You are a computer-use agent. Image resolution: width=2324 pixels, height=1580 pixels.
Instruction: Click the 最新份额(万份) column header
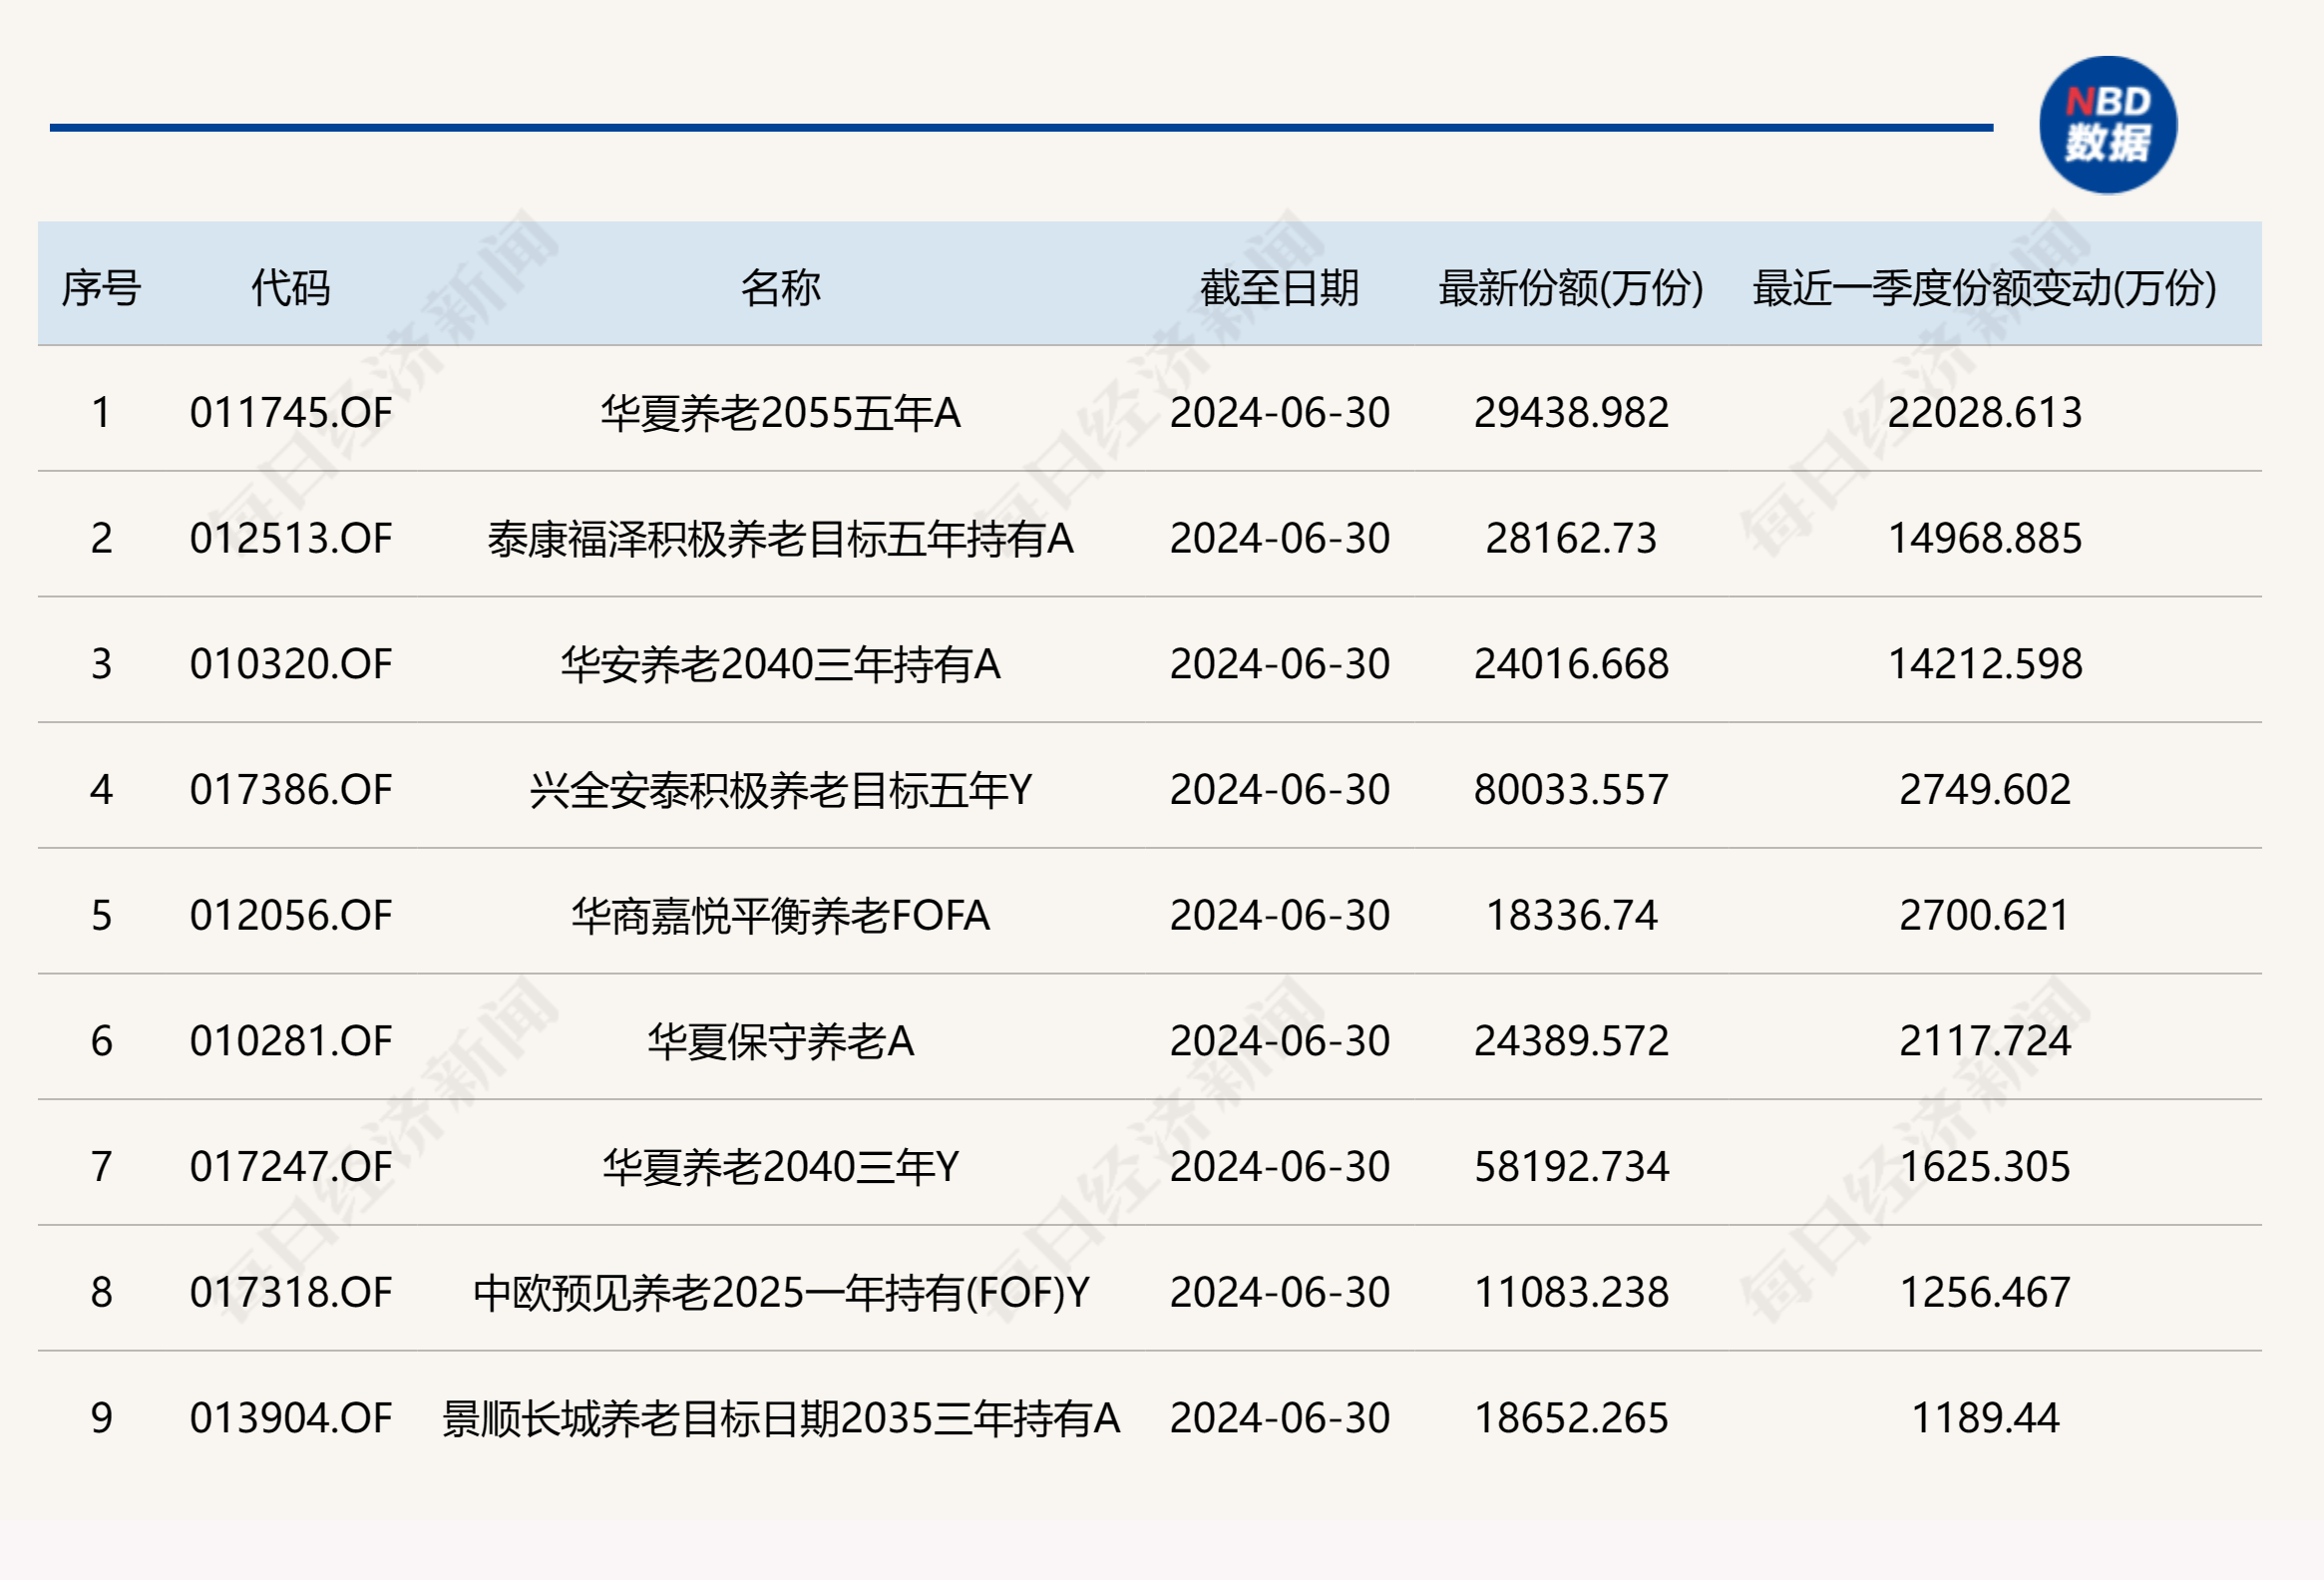point(1571,288)
